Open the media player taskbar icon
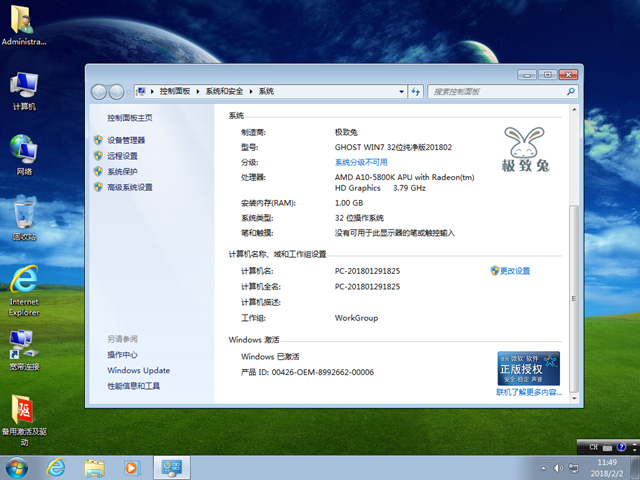Screen dimensions: 640x480 click(133, 468)
